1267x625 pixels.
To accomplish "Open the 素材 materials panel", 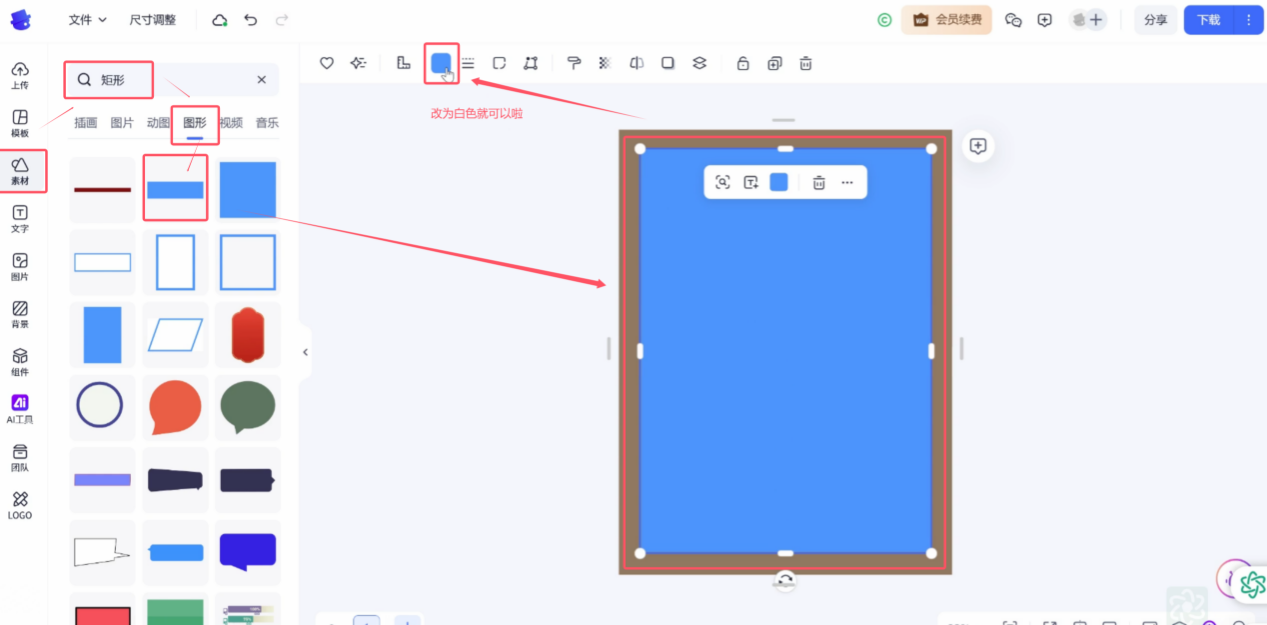I will pyautogui.click(x=20, y=171).
